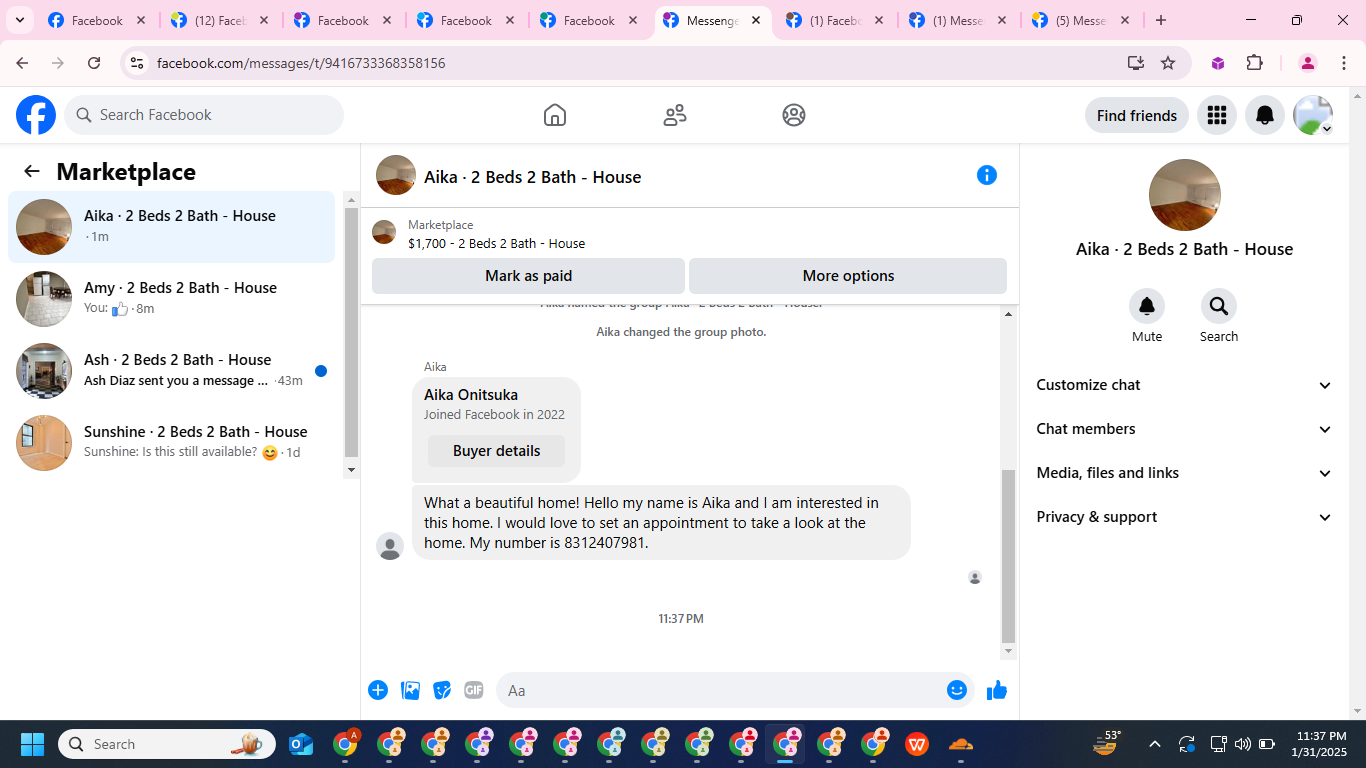Expand the Chat members section
Viewport: 1366px width, 768px height.
1185,429
